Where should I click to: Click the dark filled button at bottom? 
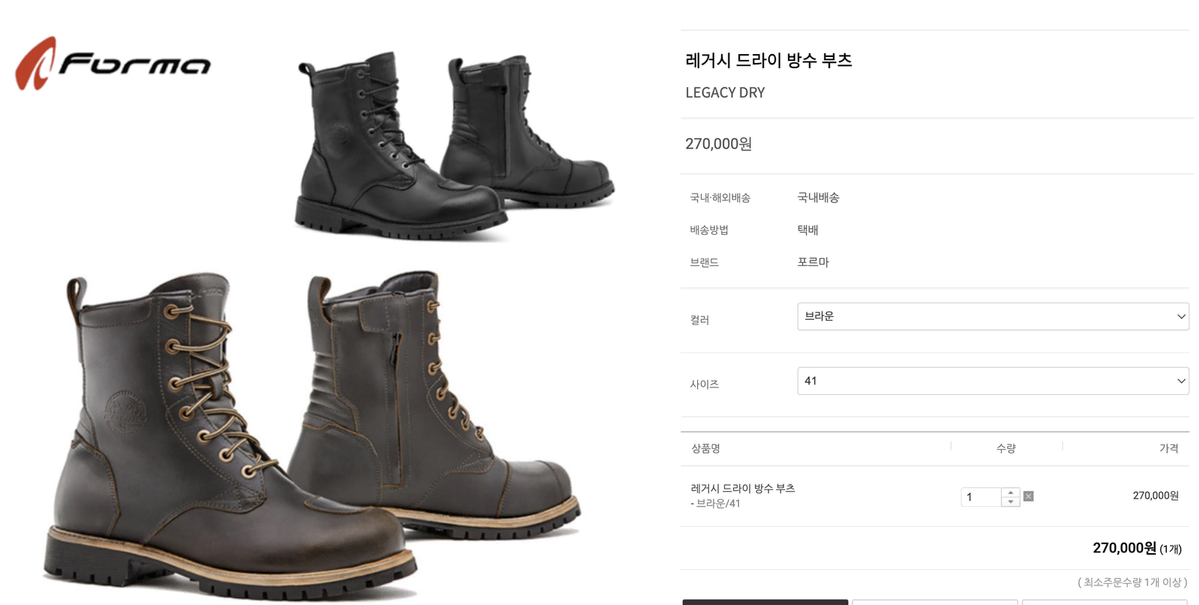pyautogui.click(x=765, y=602)
